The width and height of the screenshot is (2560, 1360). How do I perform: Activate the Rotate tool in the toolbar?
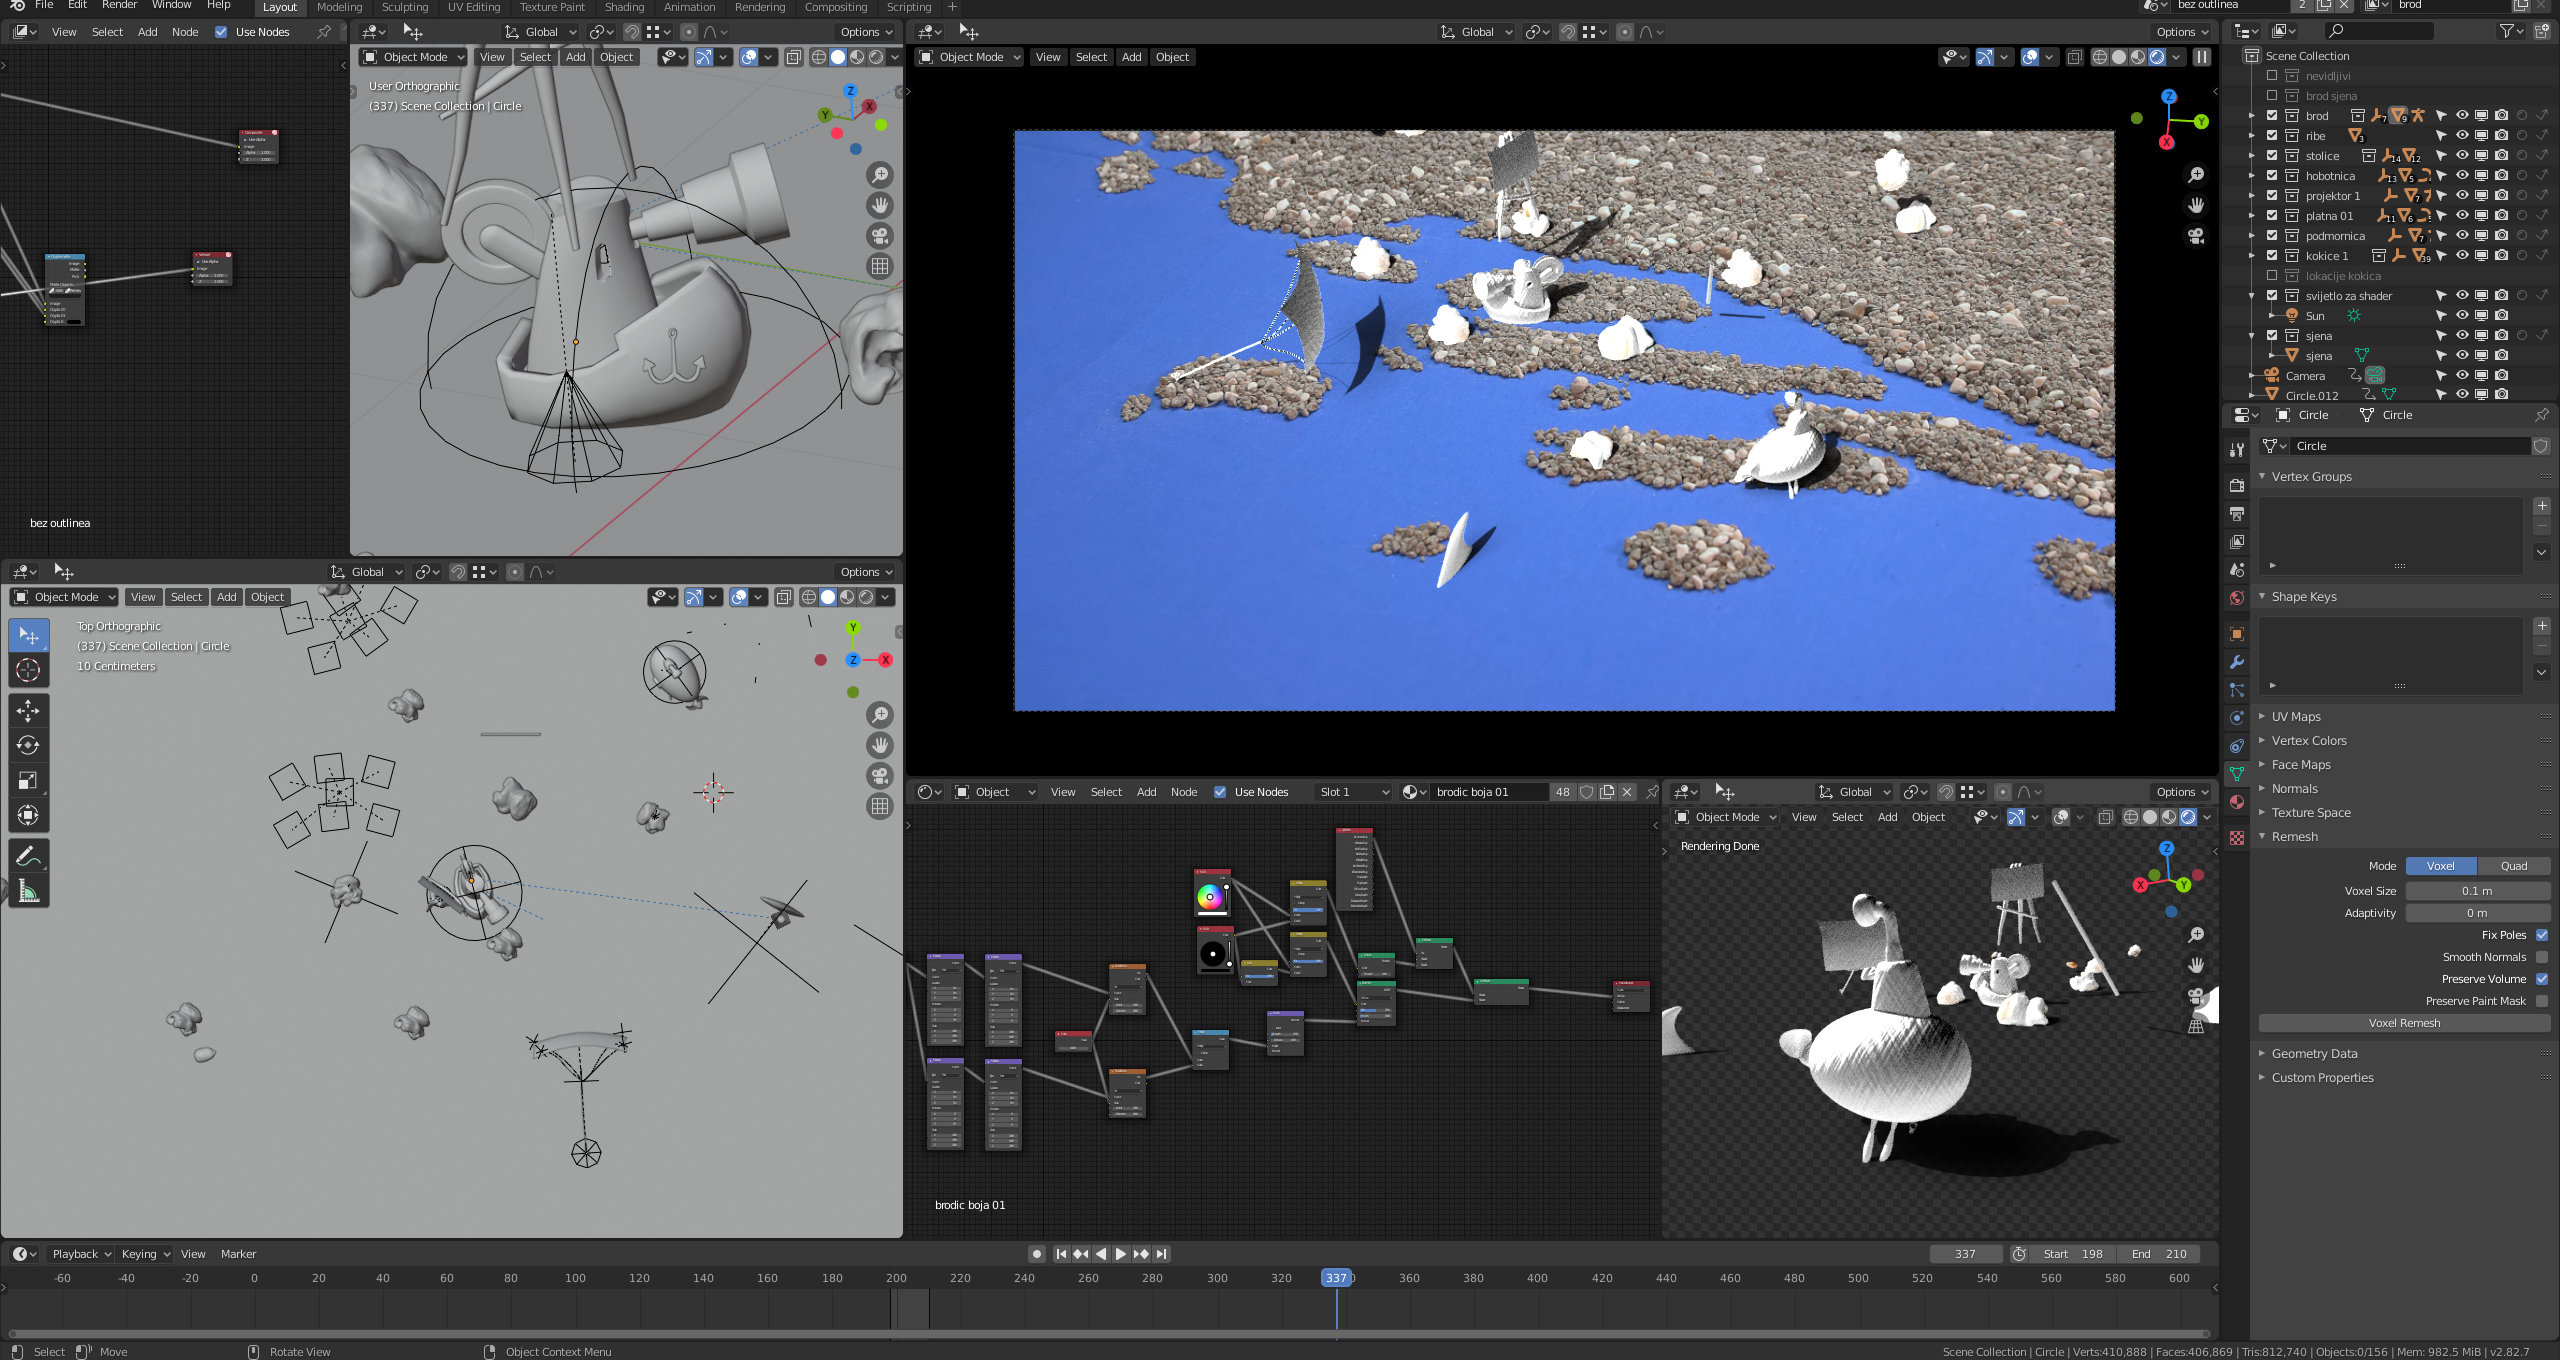(x=28, y=745)
